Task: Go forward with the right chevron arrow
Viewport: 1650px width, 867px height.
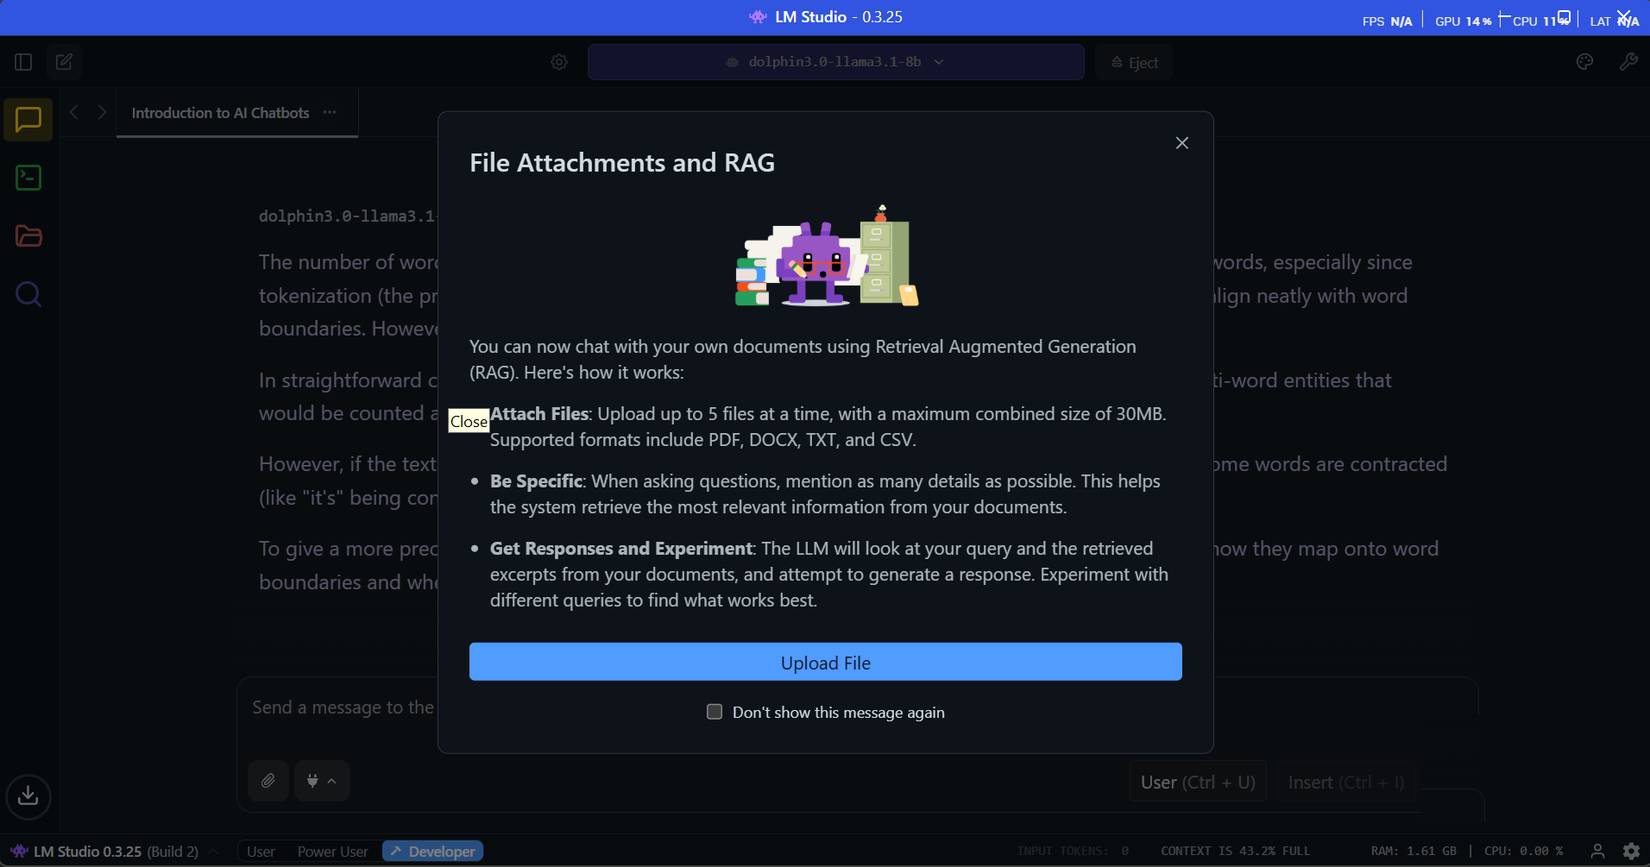Action: coord(101,113)
